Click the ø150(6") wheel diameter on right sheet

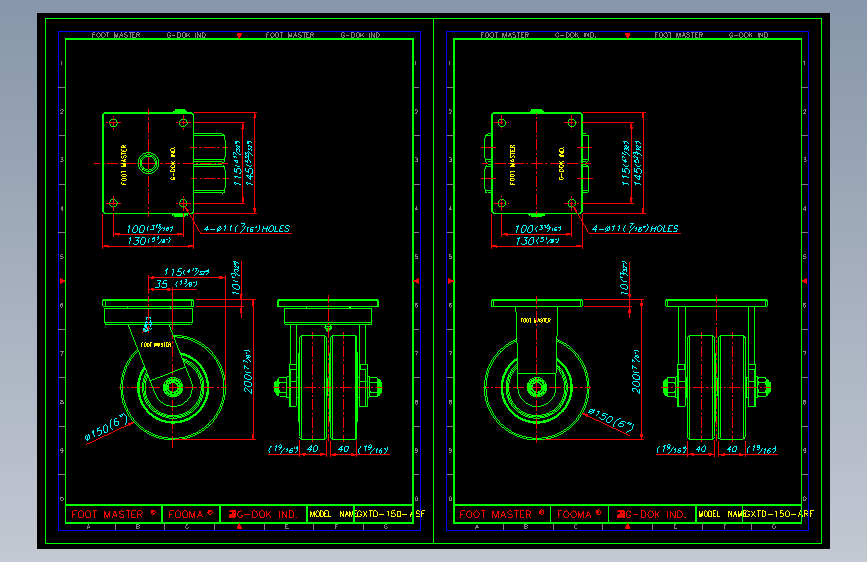[x=610, y=420]
